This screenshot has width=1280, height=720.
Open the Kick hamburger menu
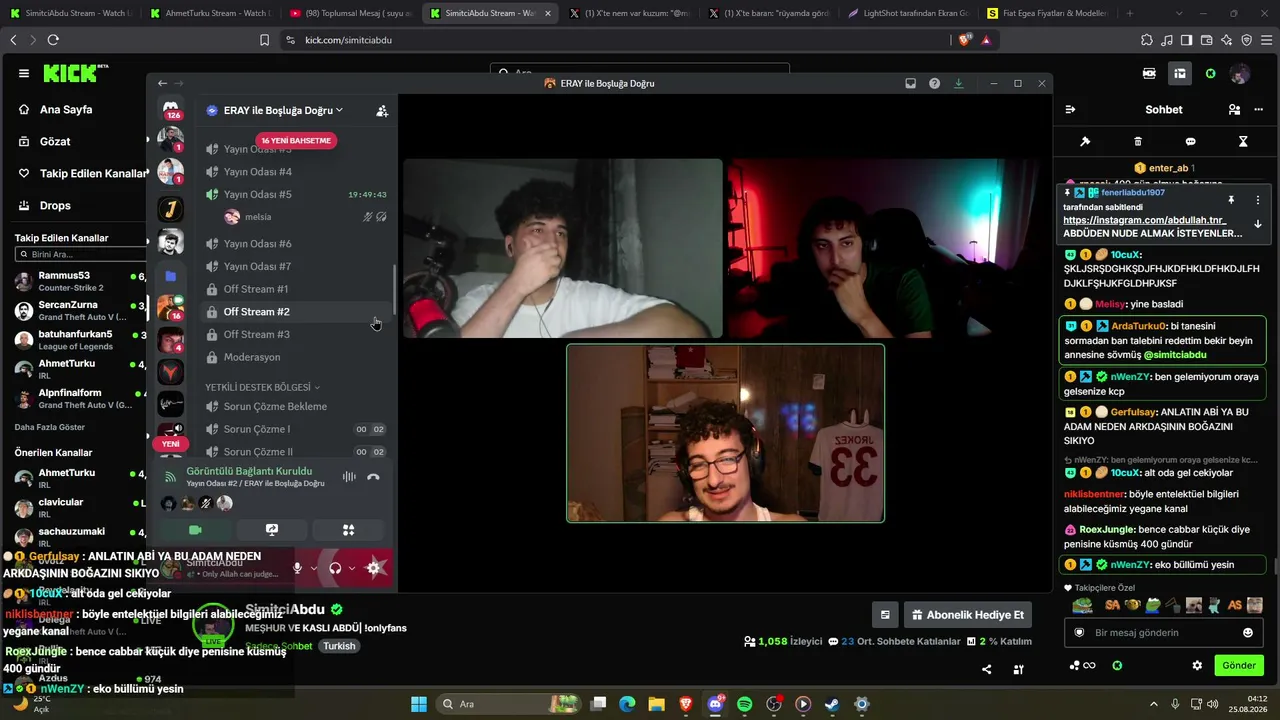24,73
